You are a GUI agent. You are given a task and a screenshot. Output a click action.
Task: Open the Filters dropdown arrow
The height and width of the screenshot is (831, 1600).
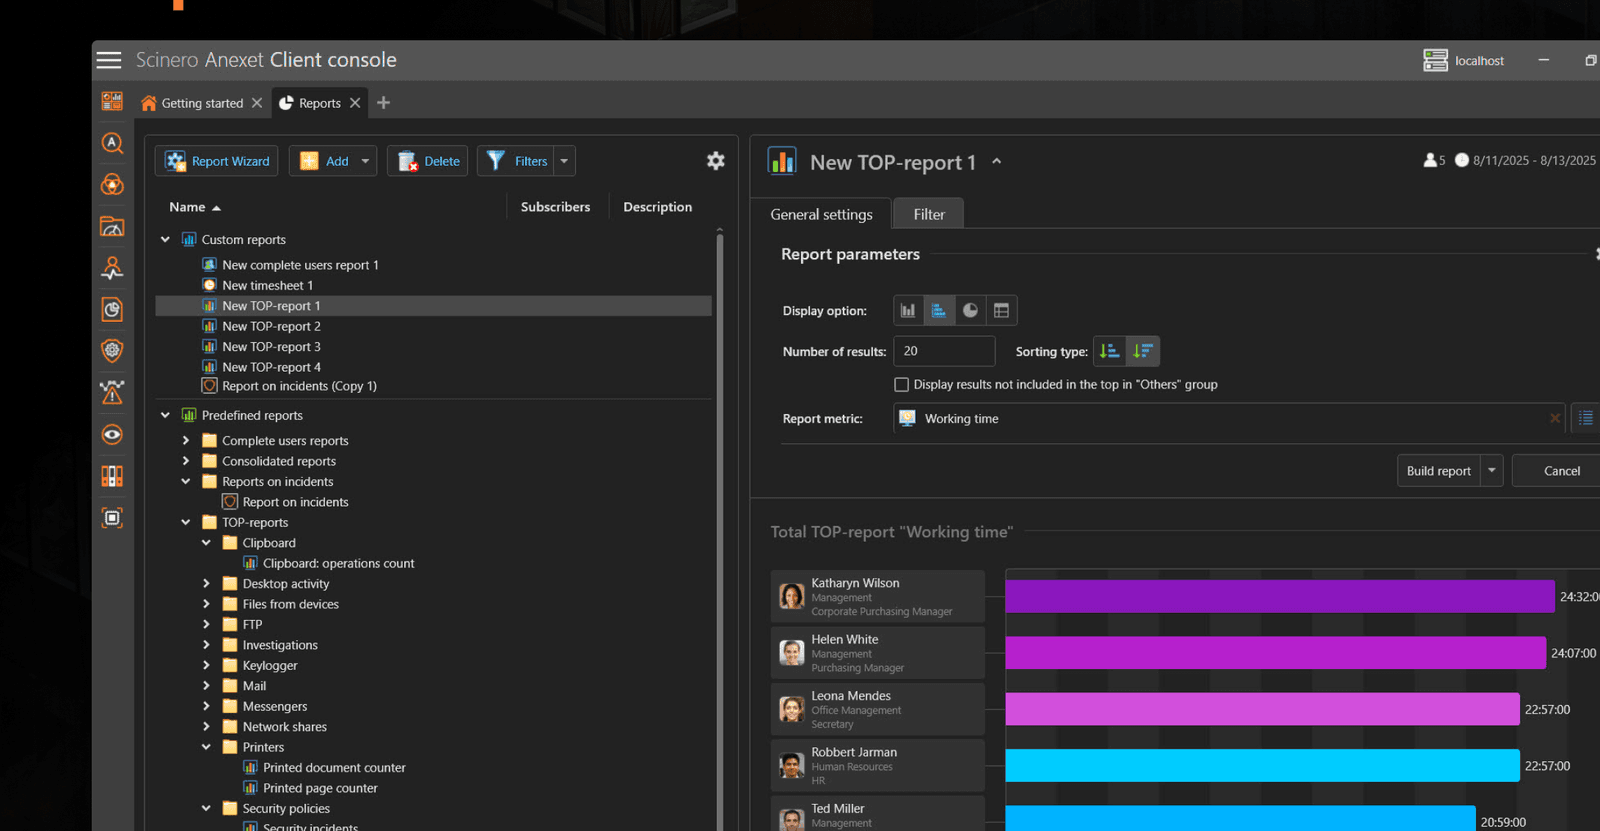564,161
